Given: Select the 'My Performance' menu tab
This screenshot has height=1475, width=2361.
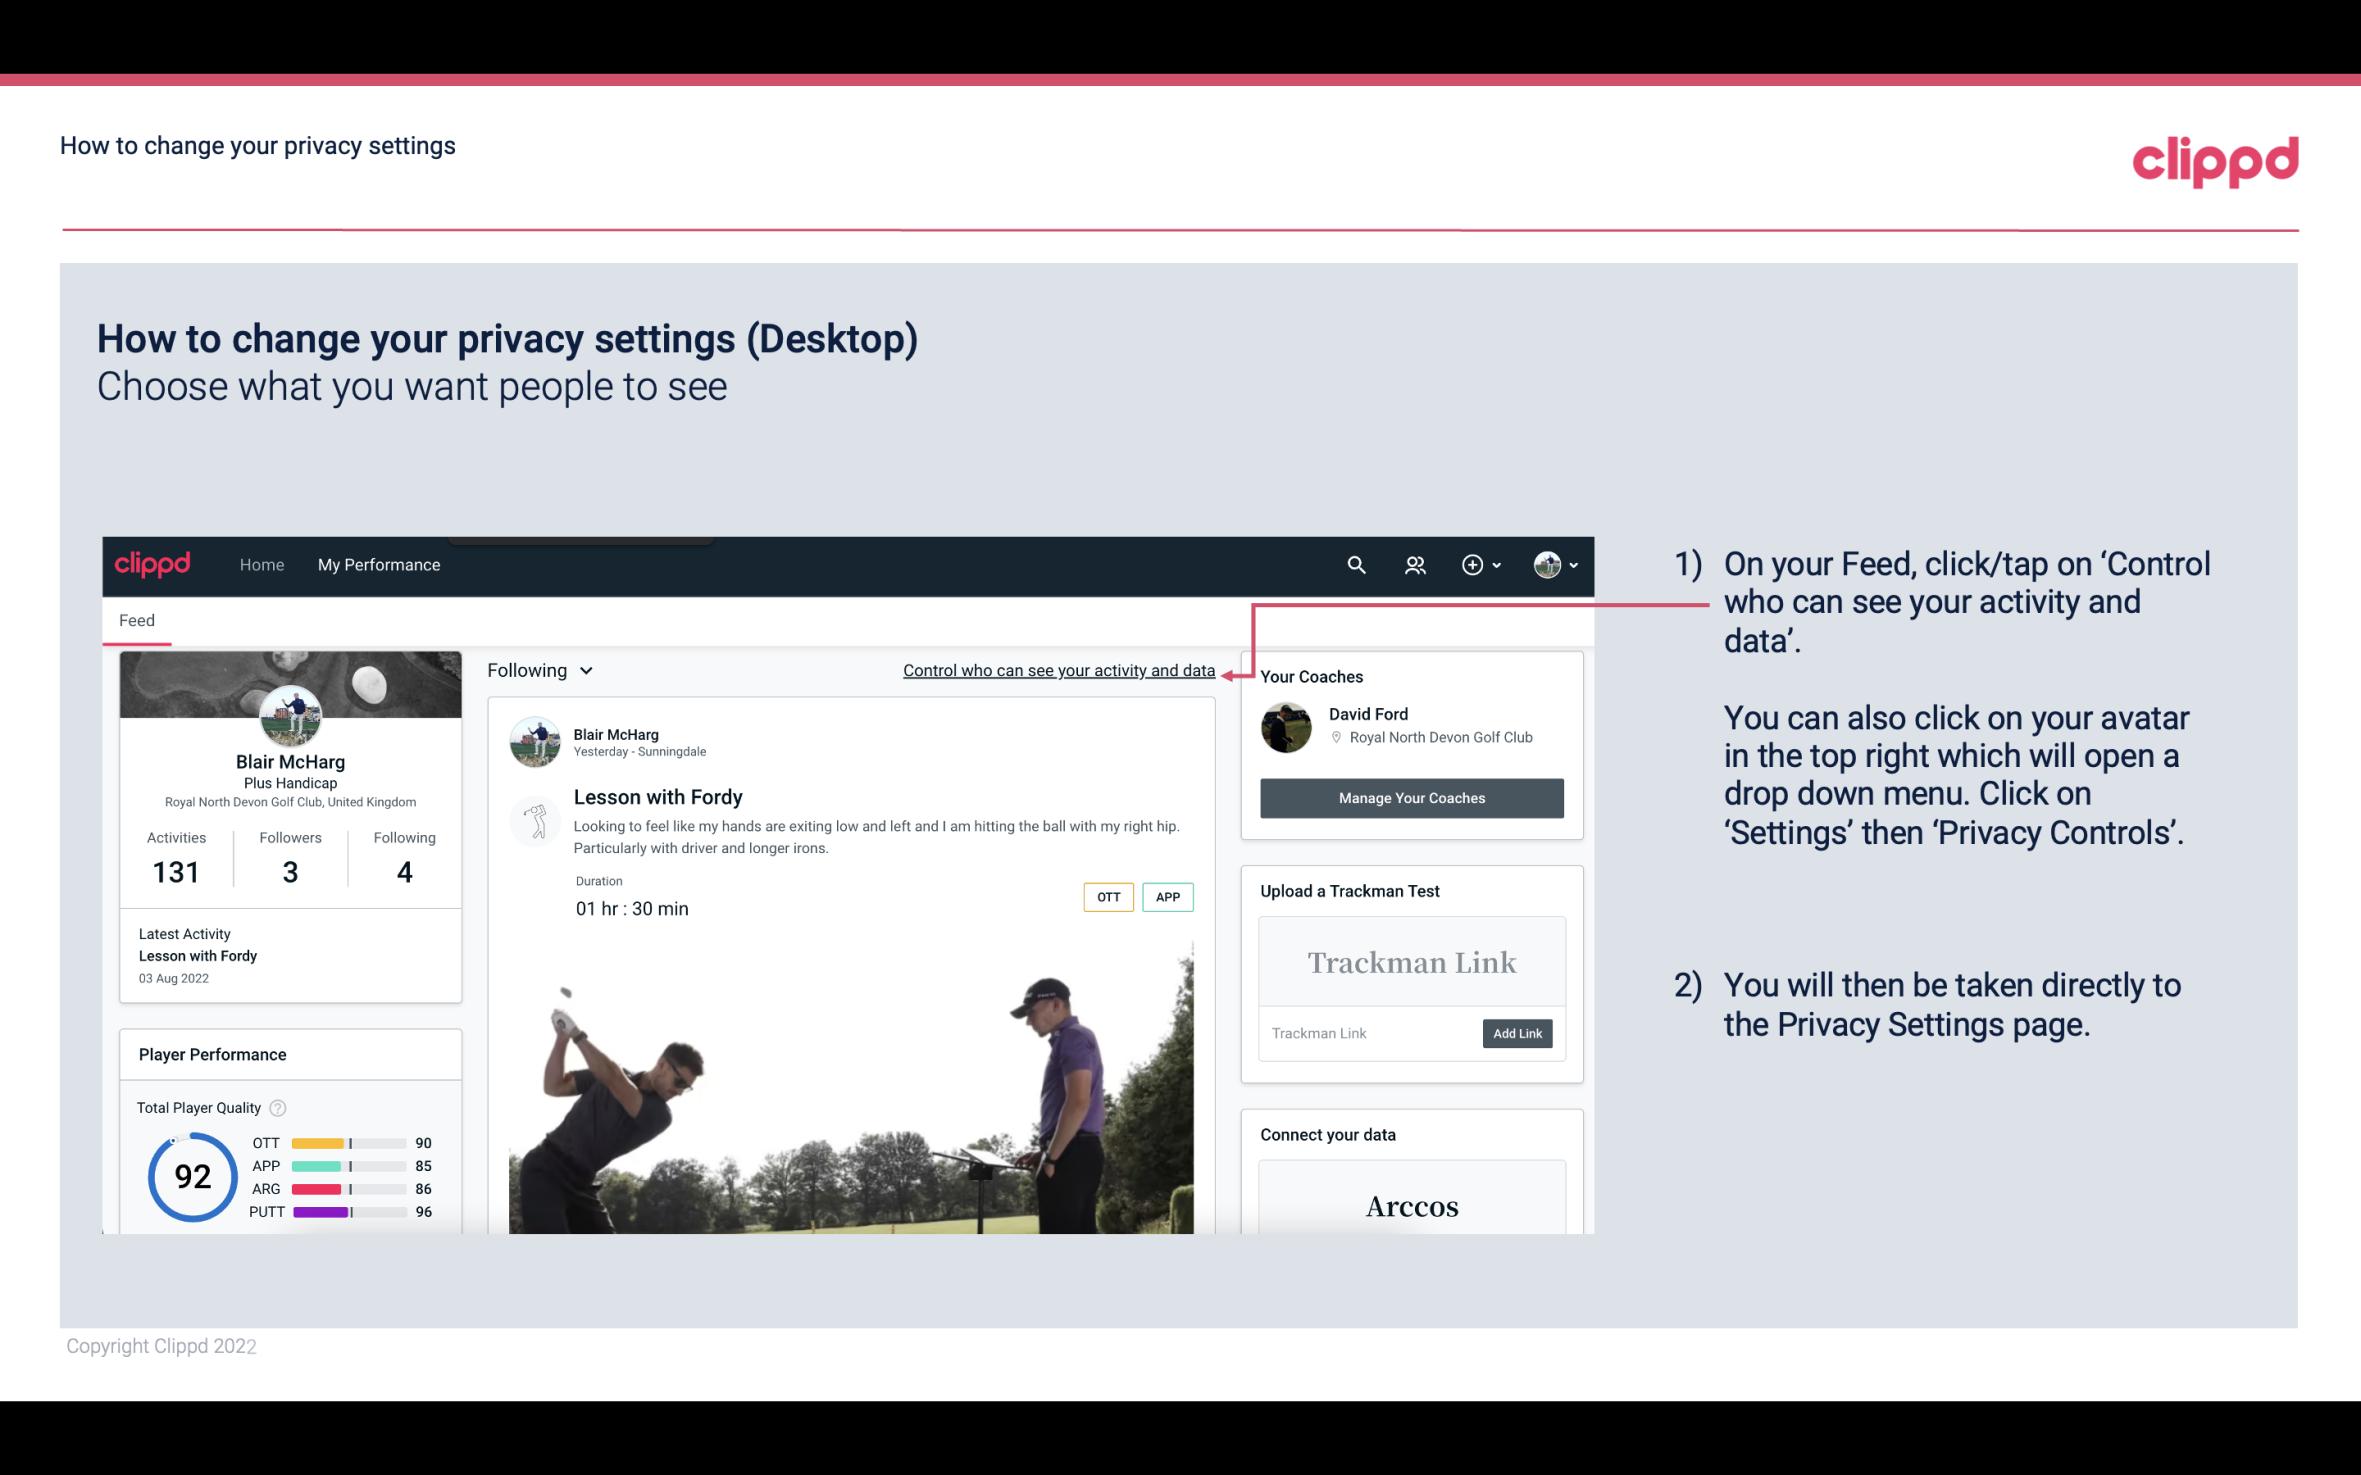Looking at the screenshot, I should coord(377,562).
